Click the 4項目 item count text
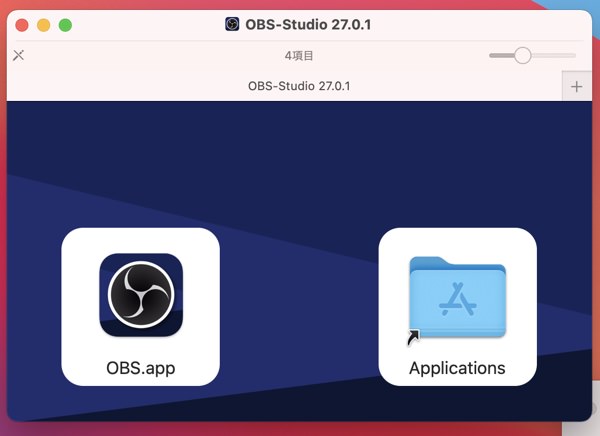600x436 pixels. [x=299, y=56]
